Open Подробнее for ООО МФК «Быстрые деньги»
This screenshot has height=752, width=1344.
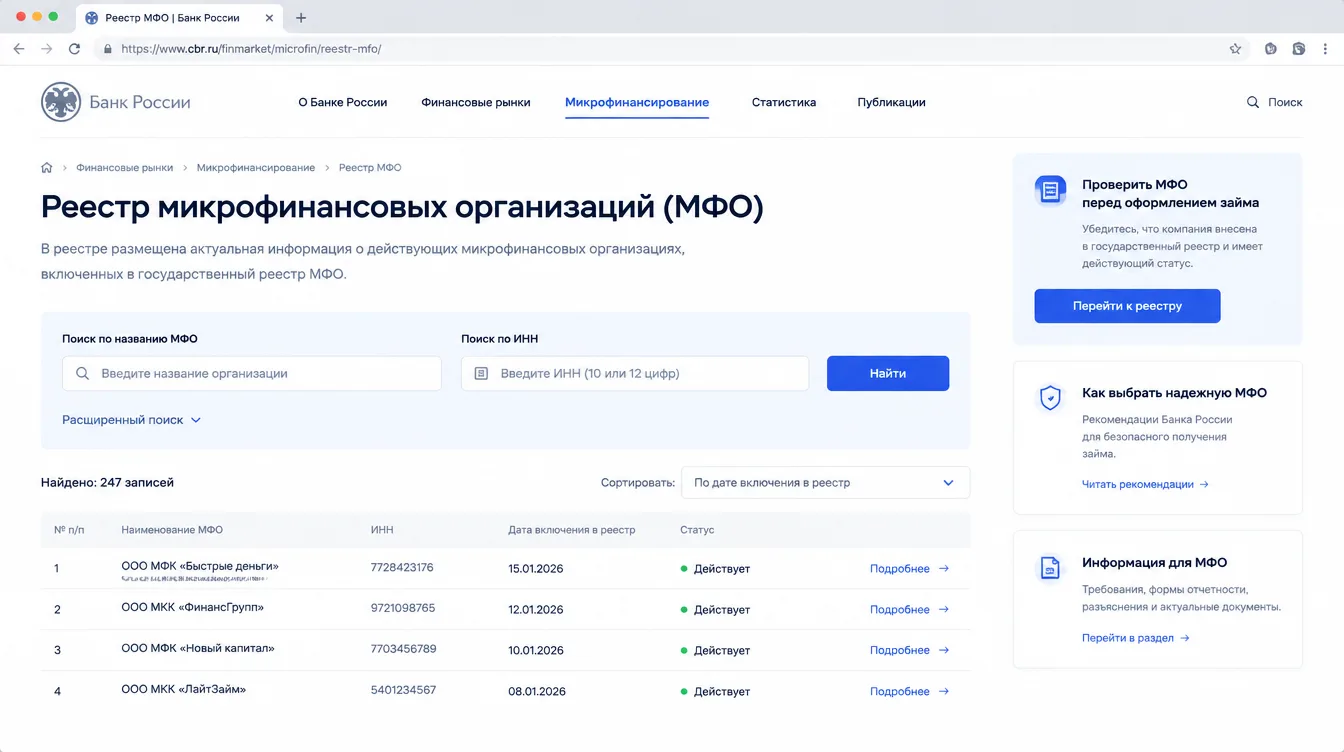(x=909, y=569)
